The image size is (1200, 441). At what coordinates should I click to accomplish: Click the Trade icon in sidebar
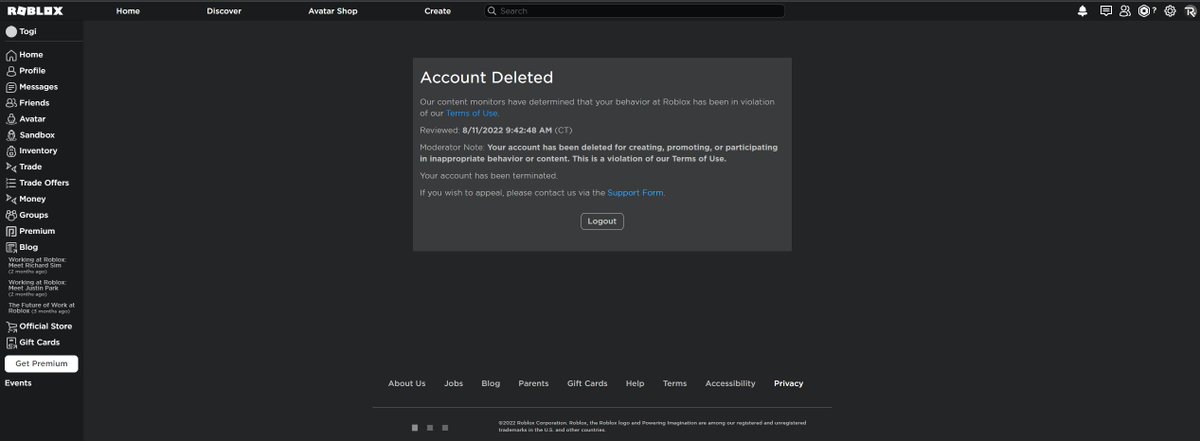tap(11, 167)
